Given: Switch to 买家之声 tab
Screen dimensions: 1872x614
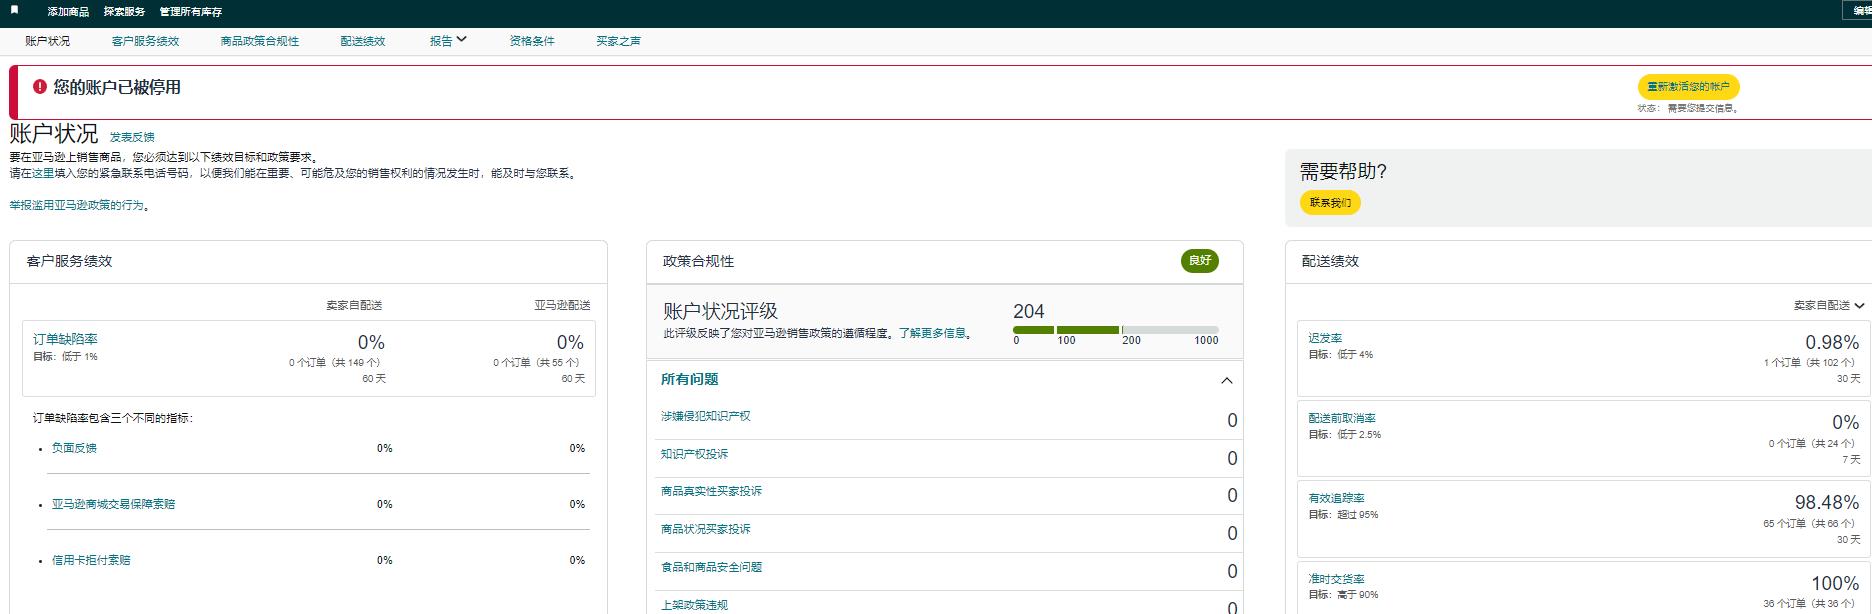Looking at the screenshot, I should click(618, 41).
